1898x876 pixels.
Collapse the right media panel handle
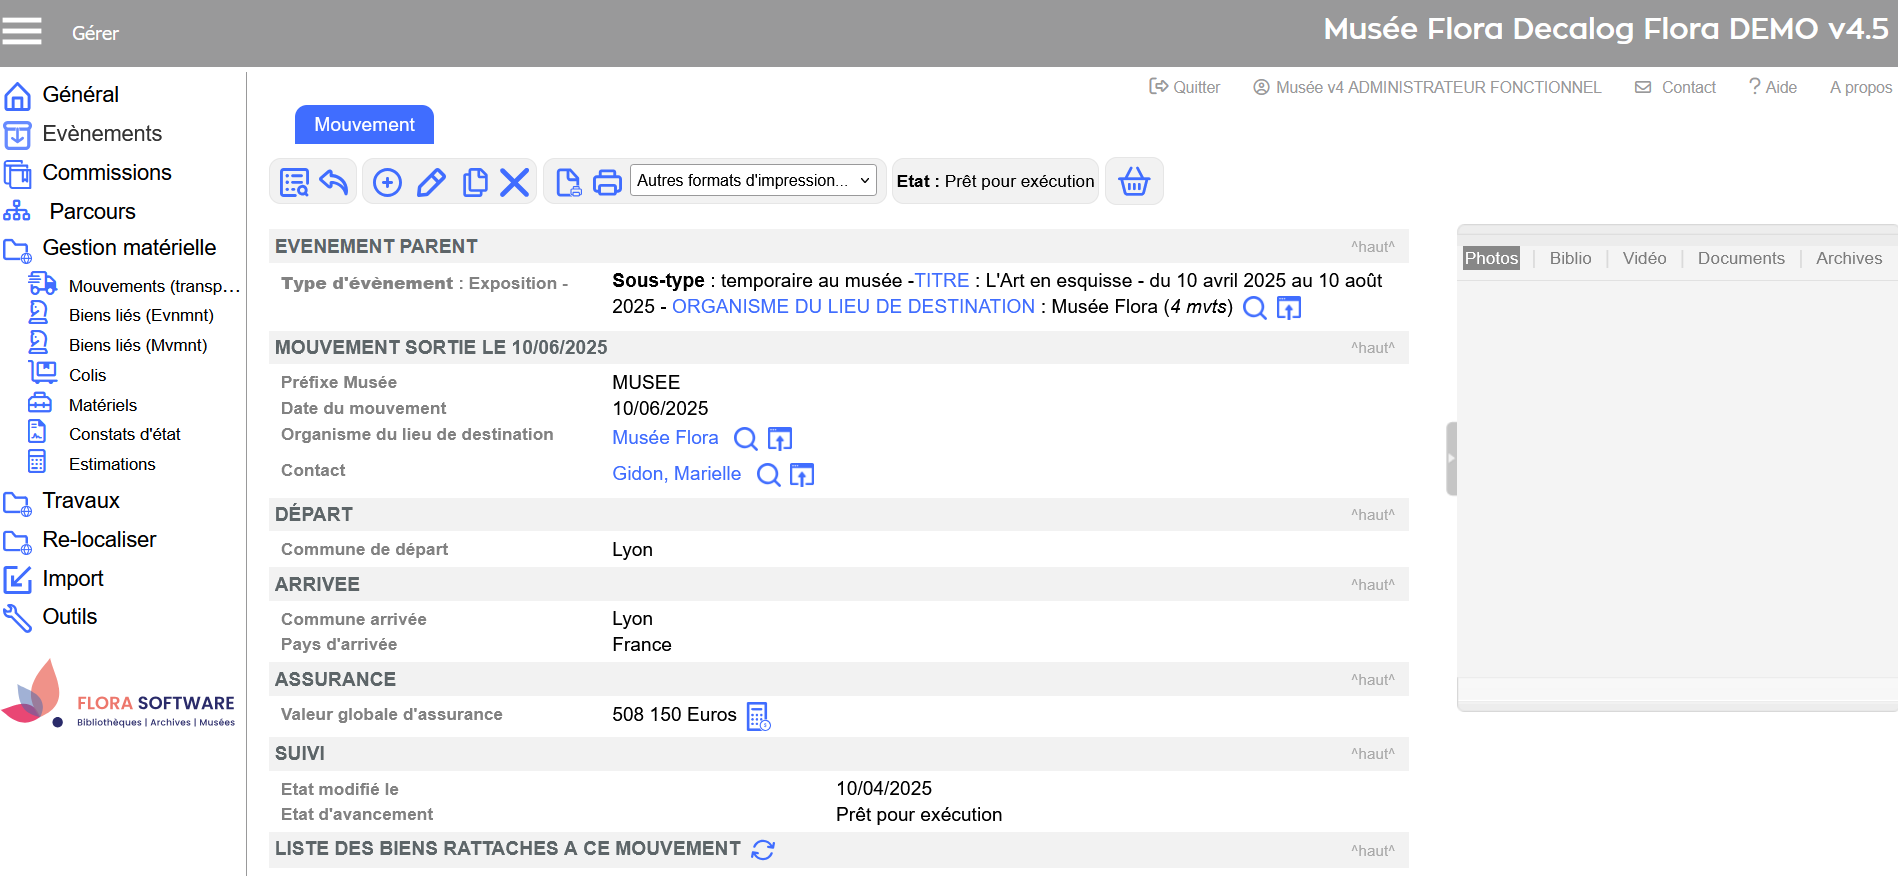1451,459
